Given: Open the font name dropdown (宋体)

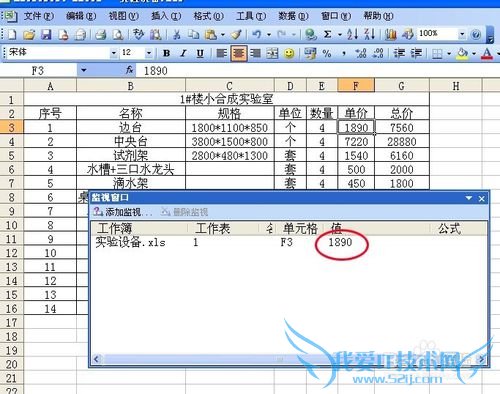Looking at the screenshot, I should click(x=114, y=53).
